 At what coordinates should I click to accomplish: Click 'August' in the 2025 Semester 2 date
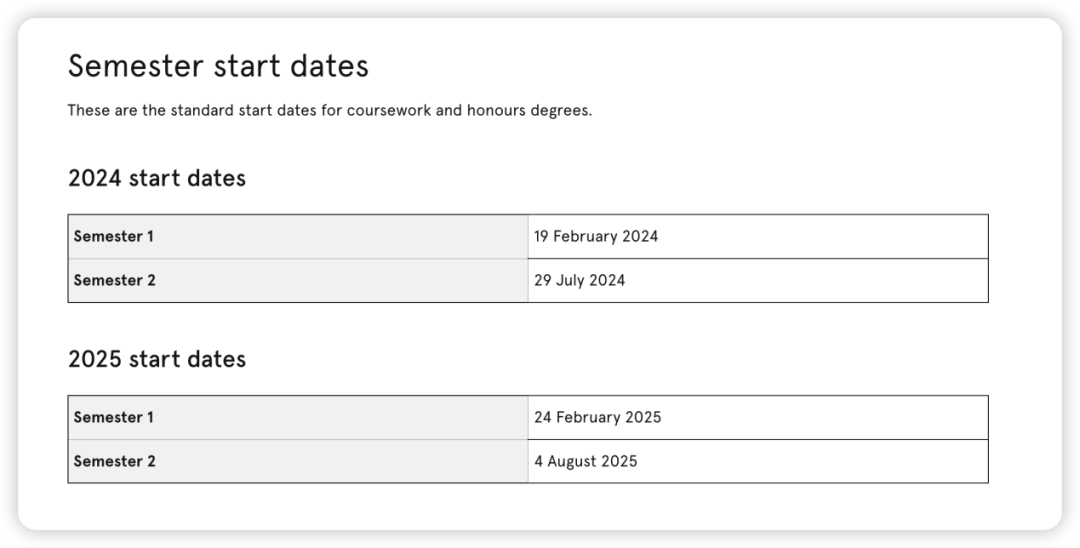click(x=570, y=462)
